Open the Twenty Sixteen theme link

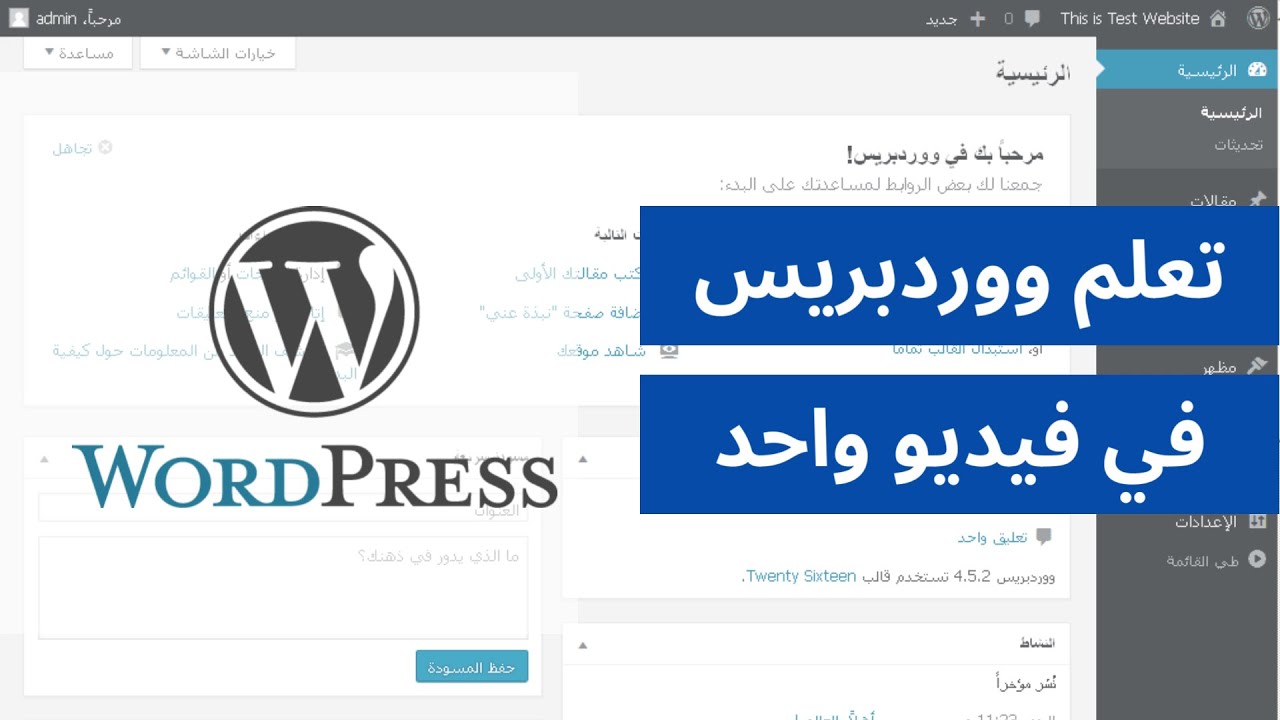tap(801, 576)
